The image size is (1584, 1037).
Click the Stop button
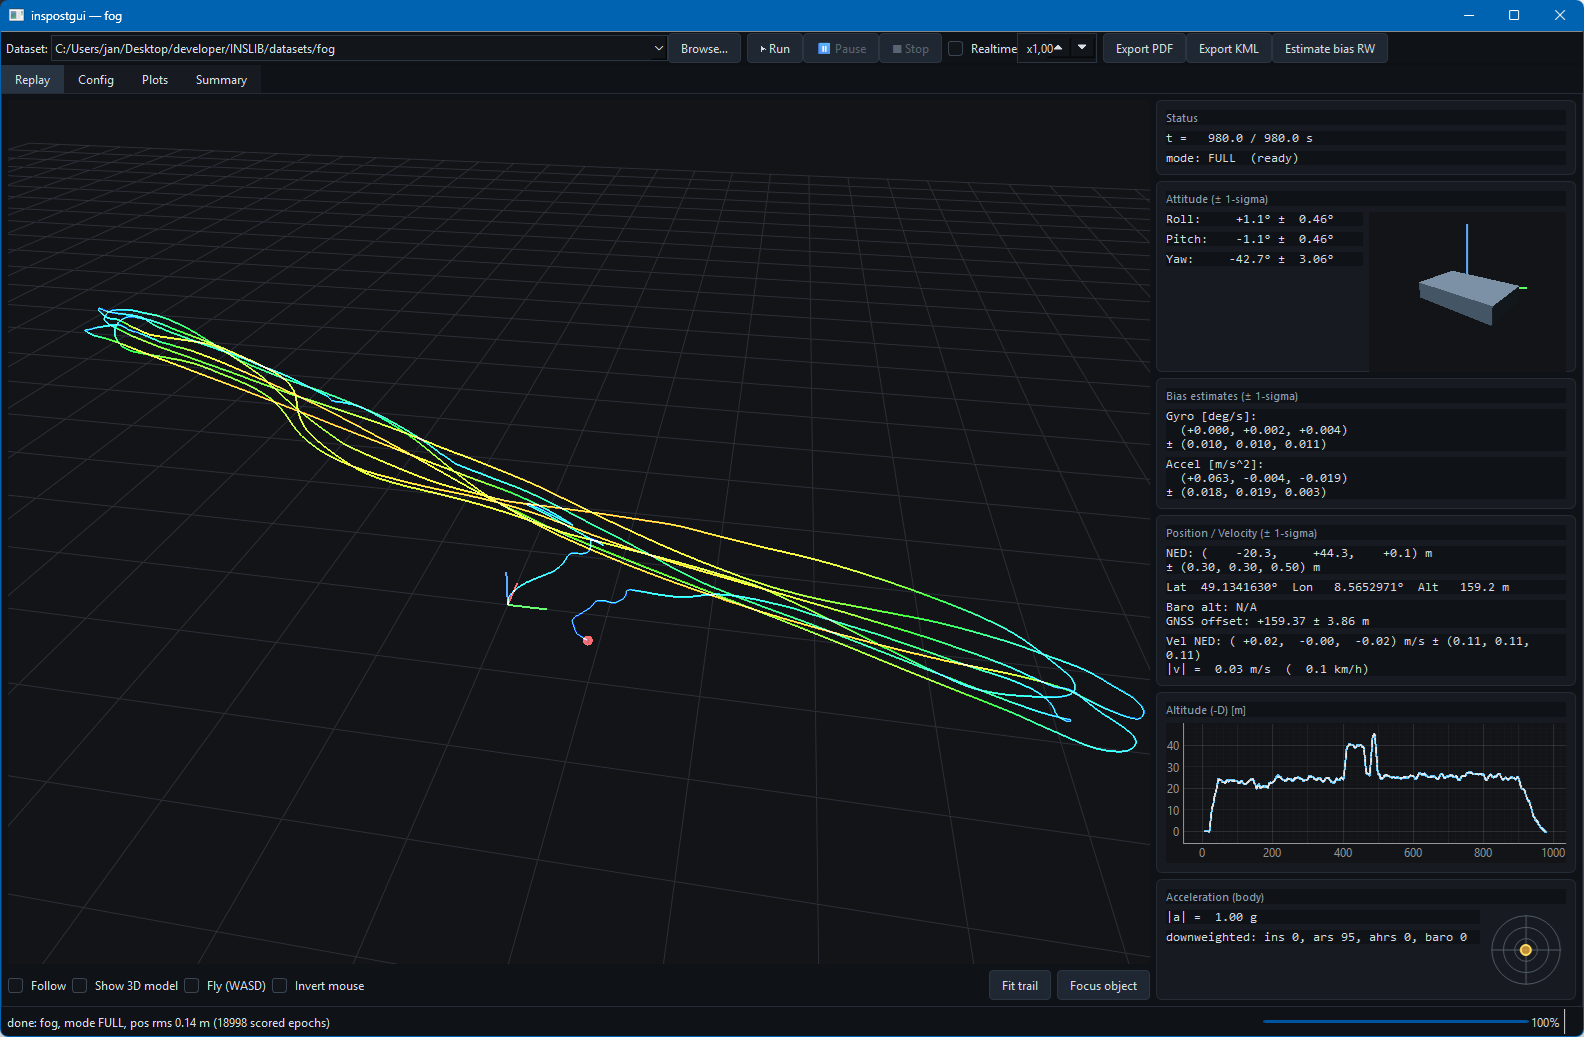911,49
